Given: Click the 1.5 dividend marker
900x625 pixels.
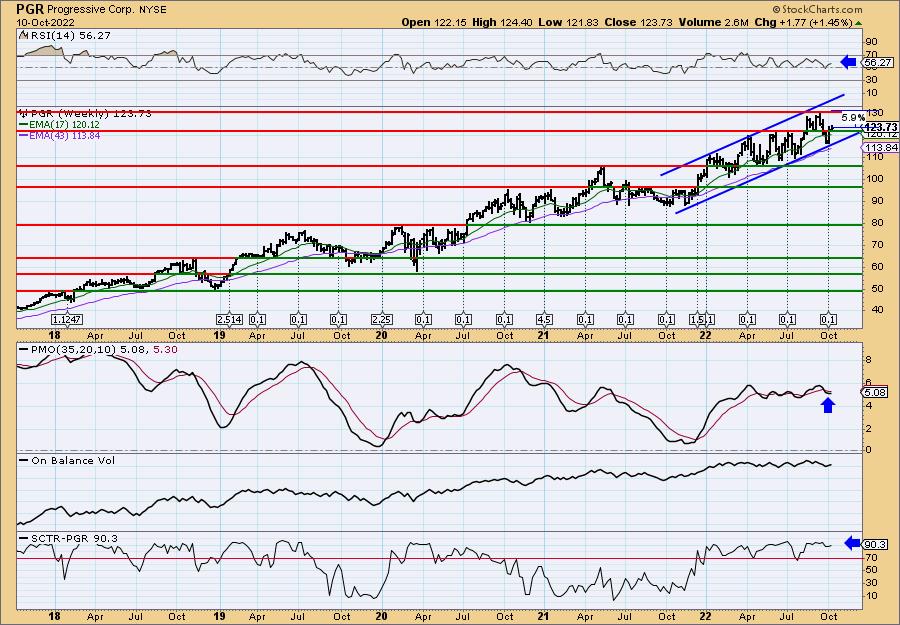Looking at the screenshot, I should [x=697, y=319].
